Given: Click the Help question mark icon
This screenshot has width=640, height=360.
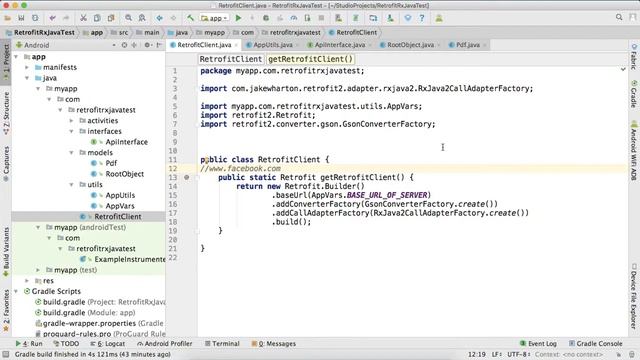Looking at the screenshot, I should 422,18.
